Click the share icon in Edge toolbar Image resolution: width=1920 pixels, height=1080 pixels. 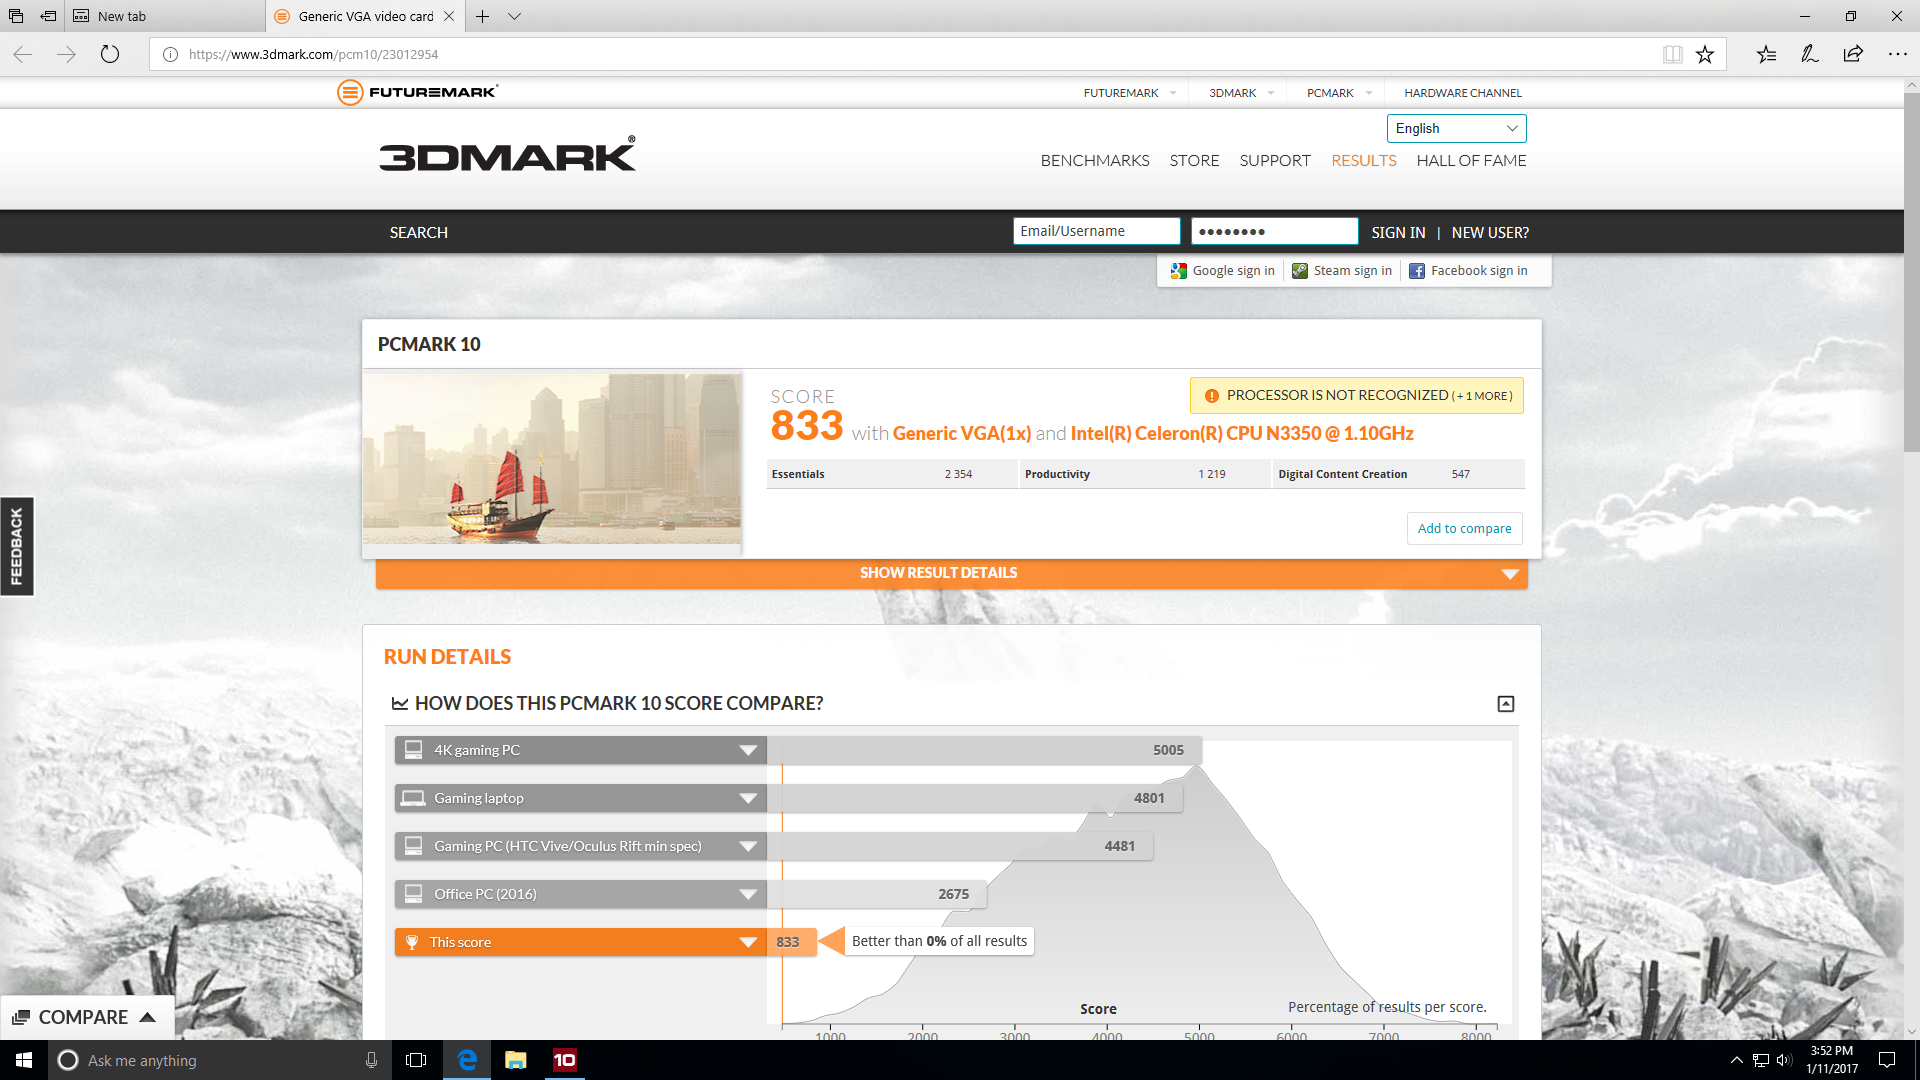coord(1853,54)
